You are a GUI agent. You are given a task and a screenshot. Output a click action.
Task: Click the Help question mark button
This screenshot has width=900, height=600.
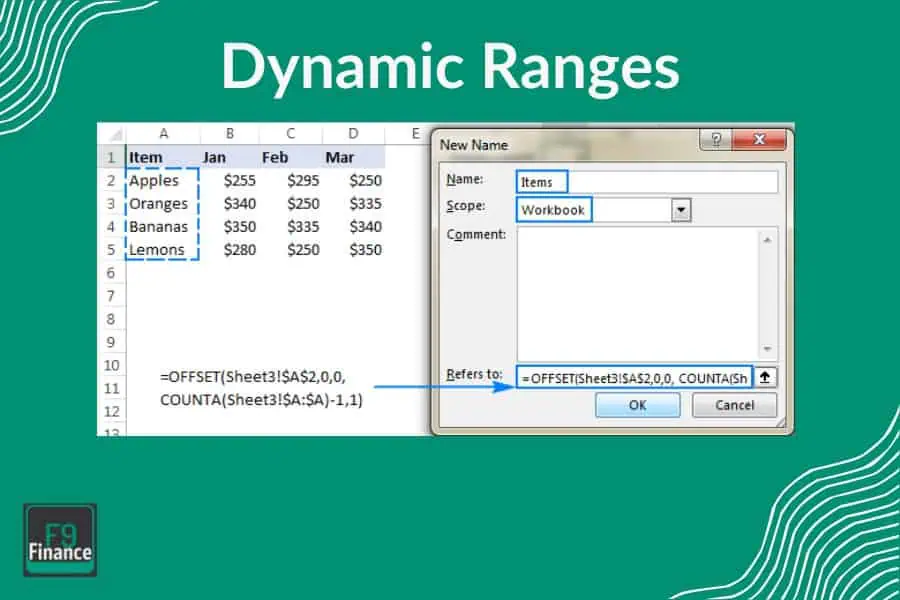coord(715,141)
